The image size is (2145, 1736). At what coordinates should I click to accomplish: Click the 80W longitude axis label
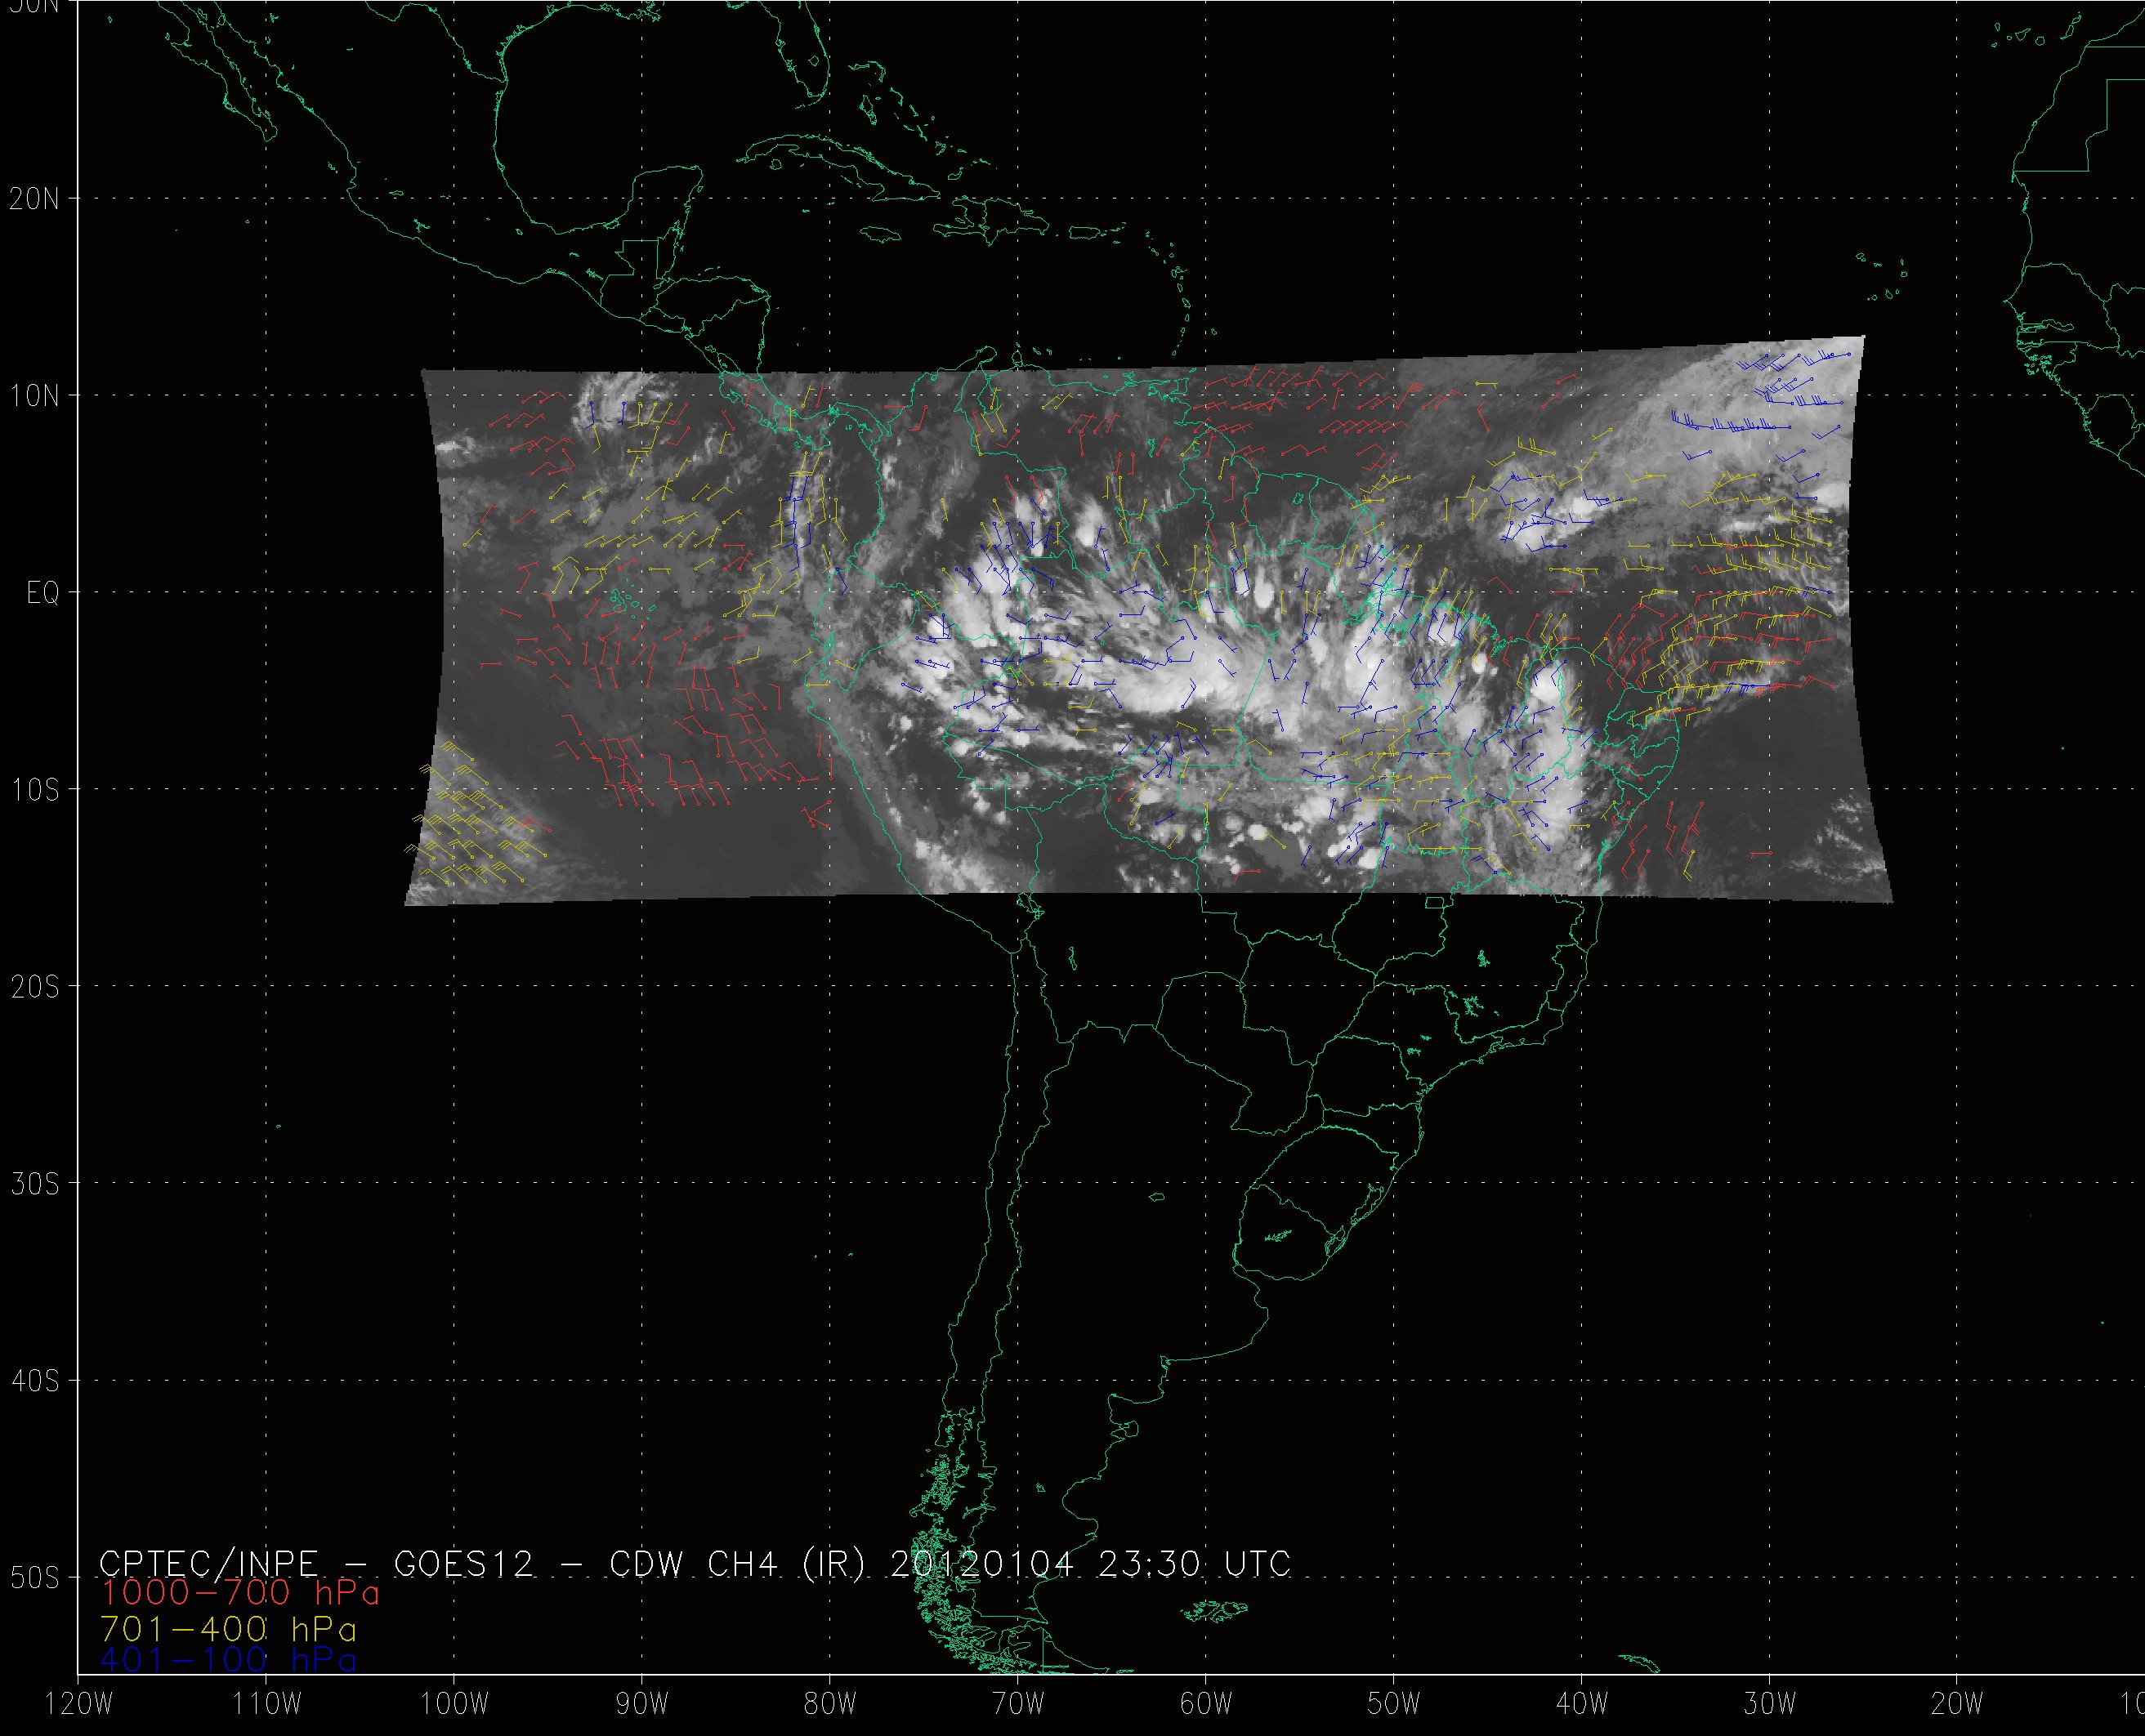tap(829, 1705)
